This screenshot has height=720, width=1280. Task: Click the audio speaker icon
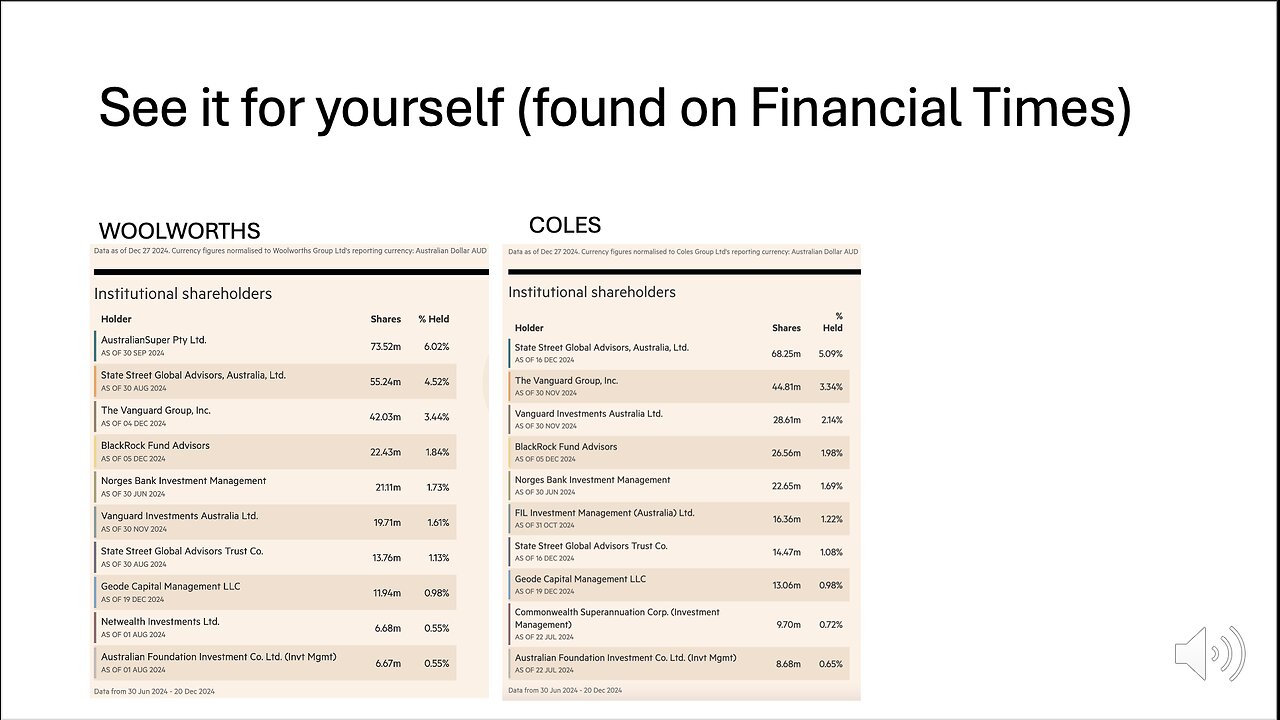coord(1210,654)
